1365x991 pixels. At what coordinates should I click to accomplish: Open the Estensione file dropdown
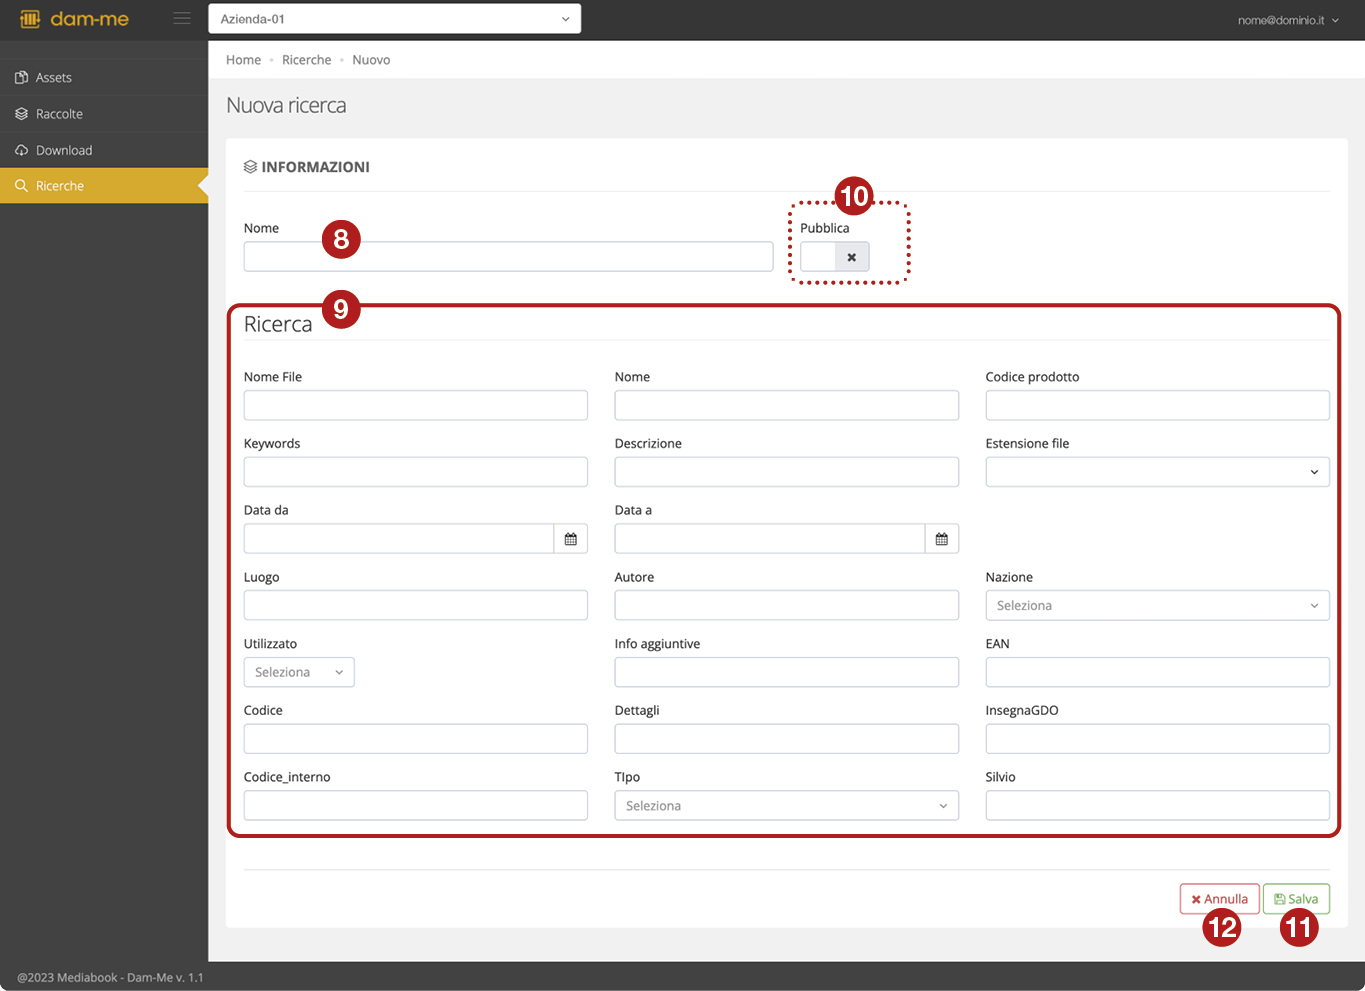1157,472
